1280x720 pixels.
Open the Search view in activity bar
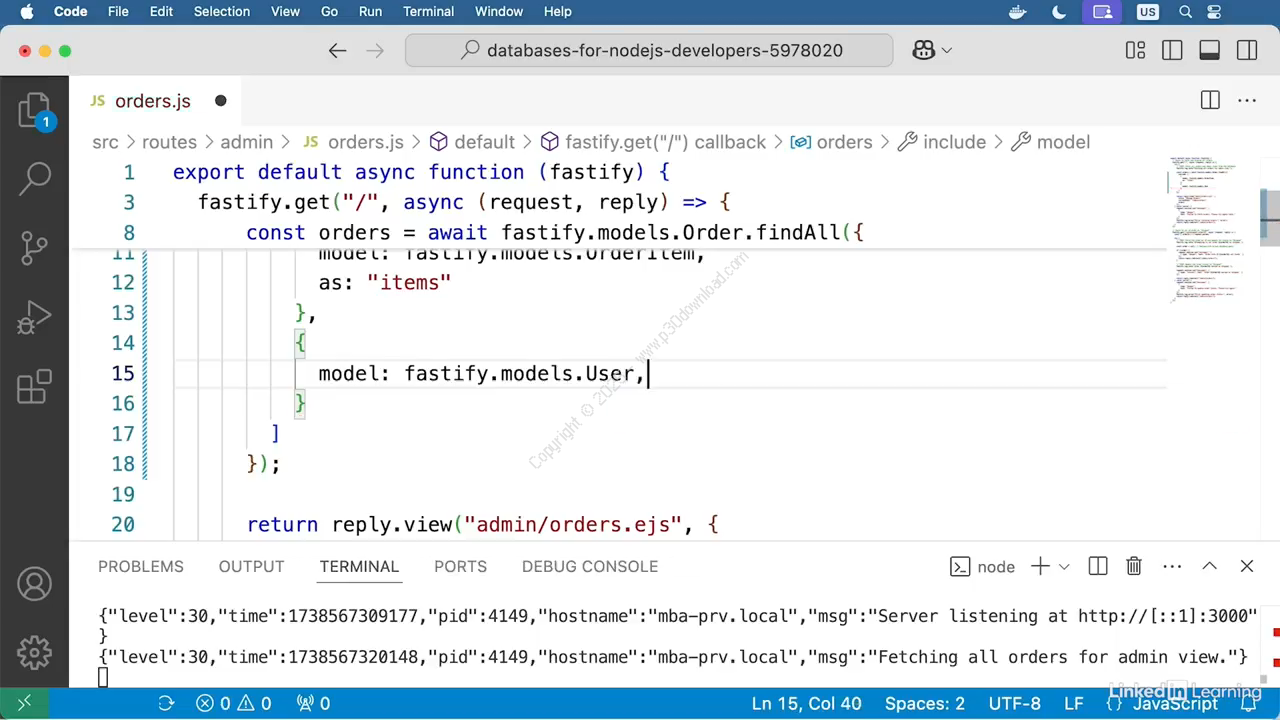click(34, 179)
